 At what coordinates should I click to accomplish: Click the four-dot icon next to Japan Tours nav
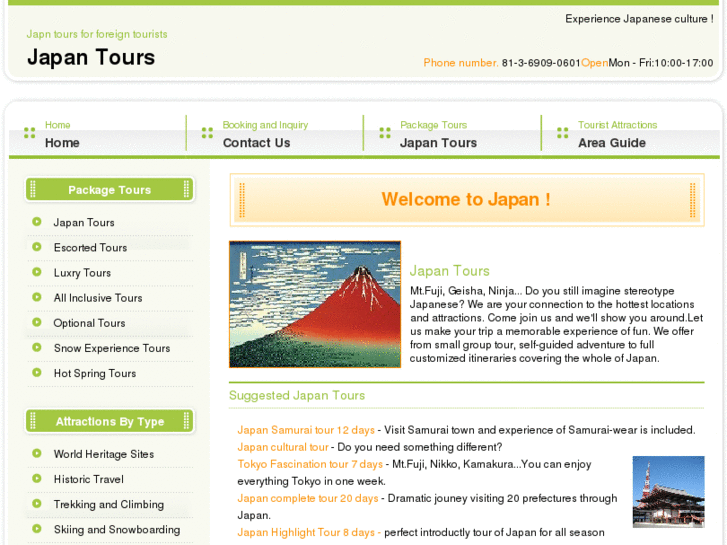(x=385, y=133)
